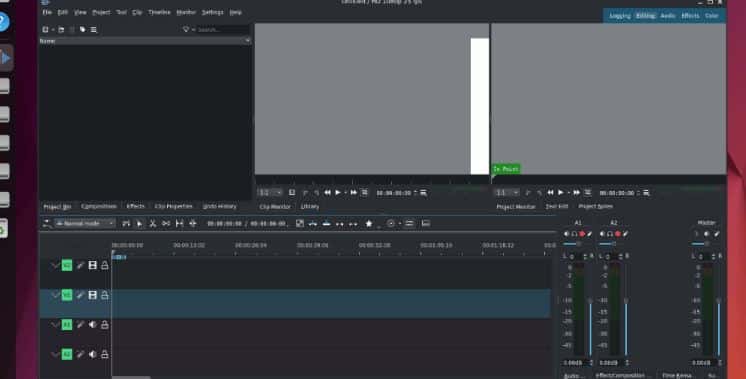This screenshot has height=379, width=746.
Task: Mute the A1 audio track in timeline
Action: [92, 325]
